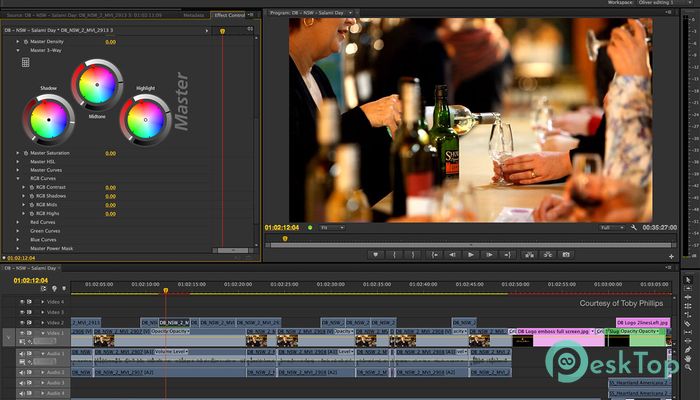This screenshot has width=700, height=400.
Task: Expand Master HSL section
Action: (18, 162)
